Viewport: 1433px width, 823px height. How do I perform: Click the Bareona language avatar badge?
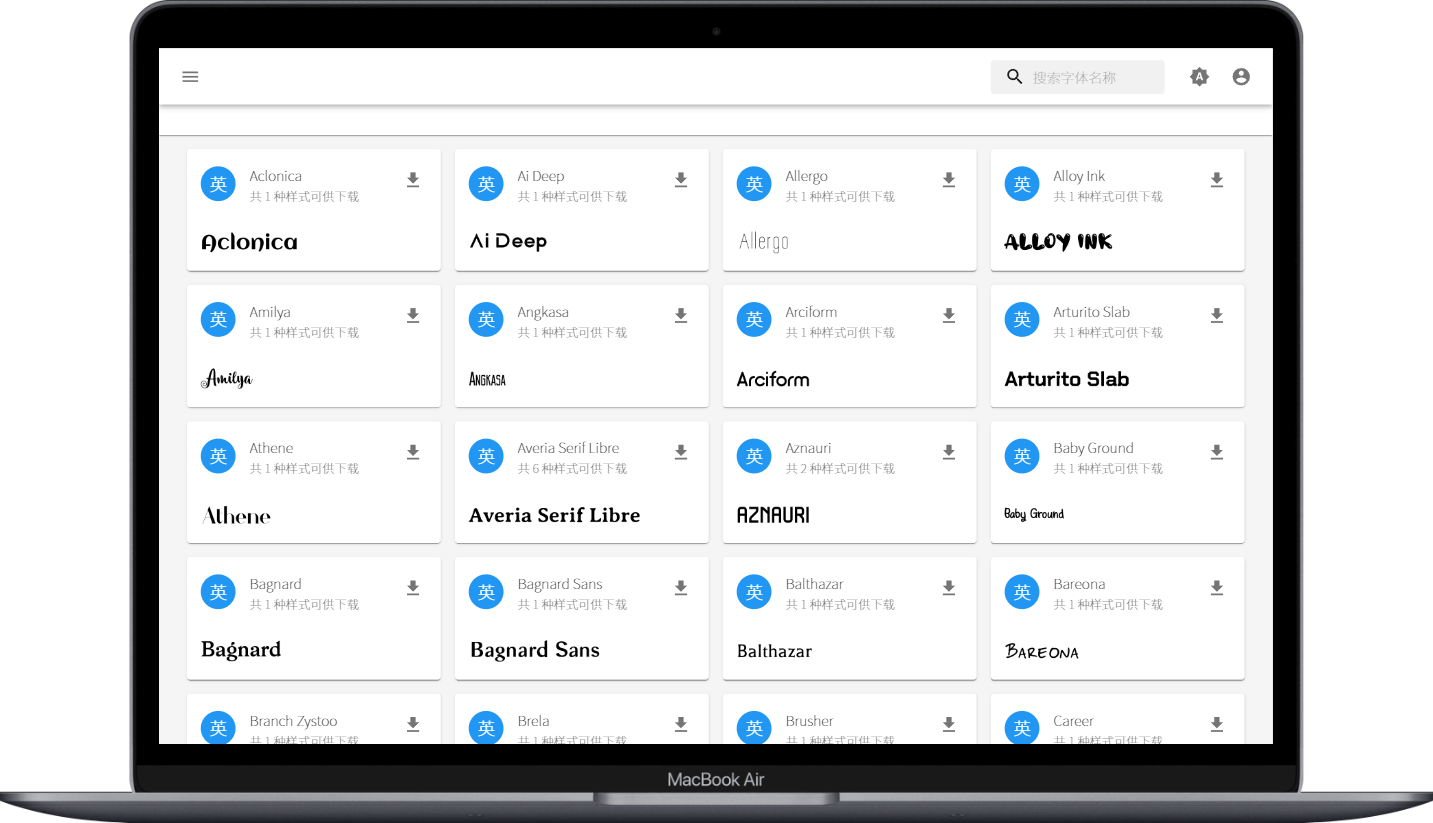click(x=1022, y=592)
